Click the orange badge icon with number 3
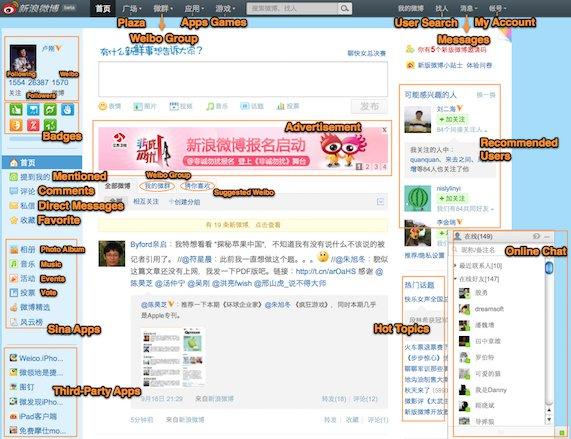 16,125
